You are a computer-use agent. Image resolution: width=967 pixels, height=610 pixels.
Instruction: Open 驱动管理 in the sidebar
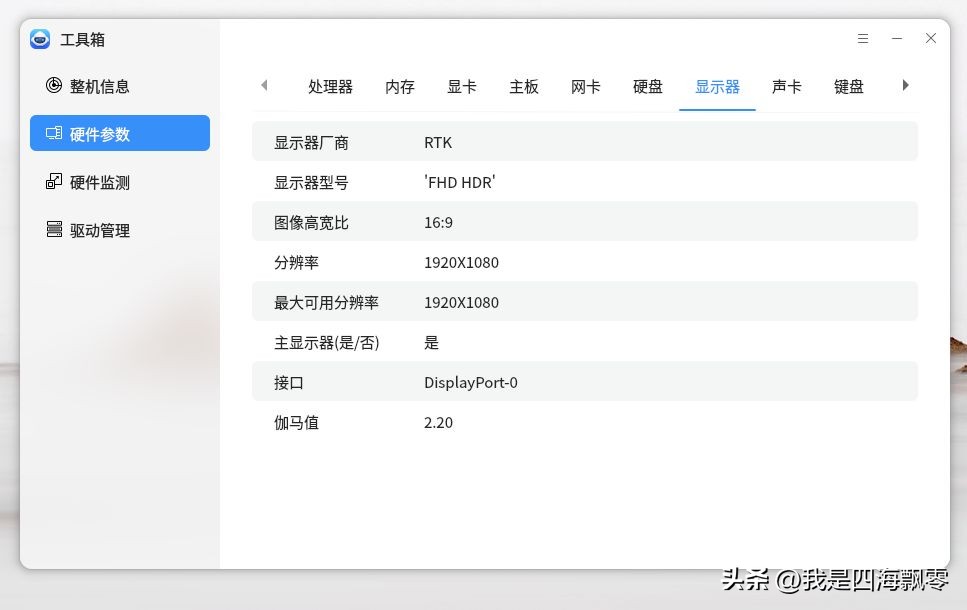(x=99, y=230)
